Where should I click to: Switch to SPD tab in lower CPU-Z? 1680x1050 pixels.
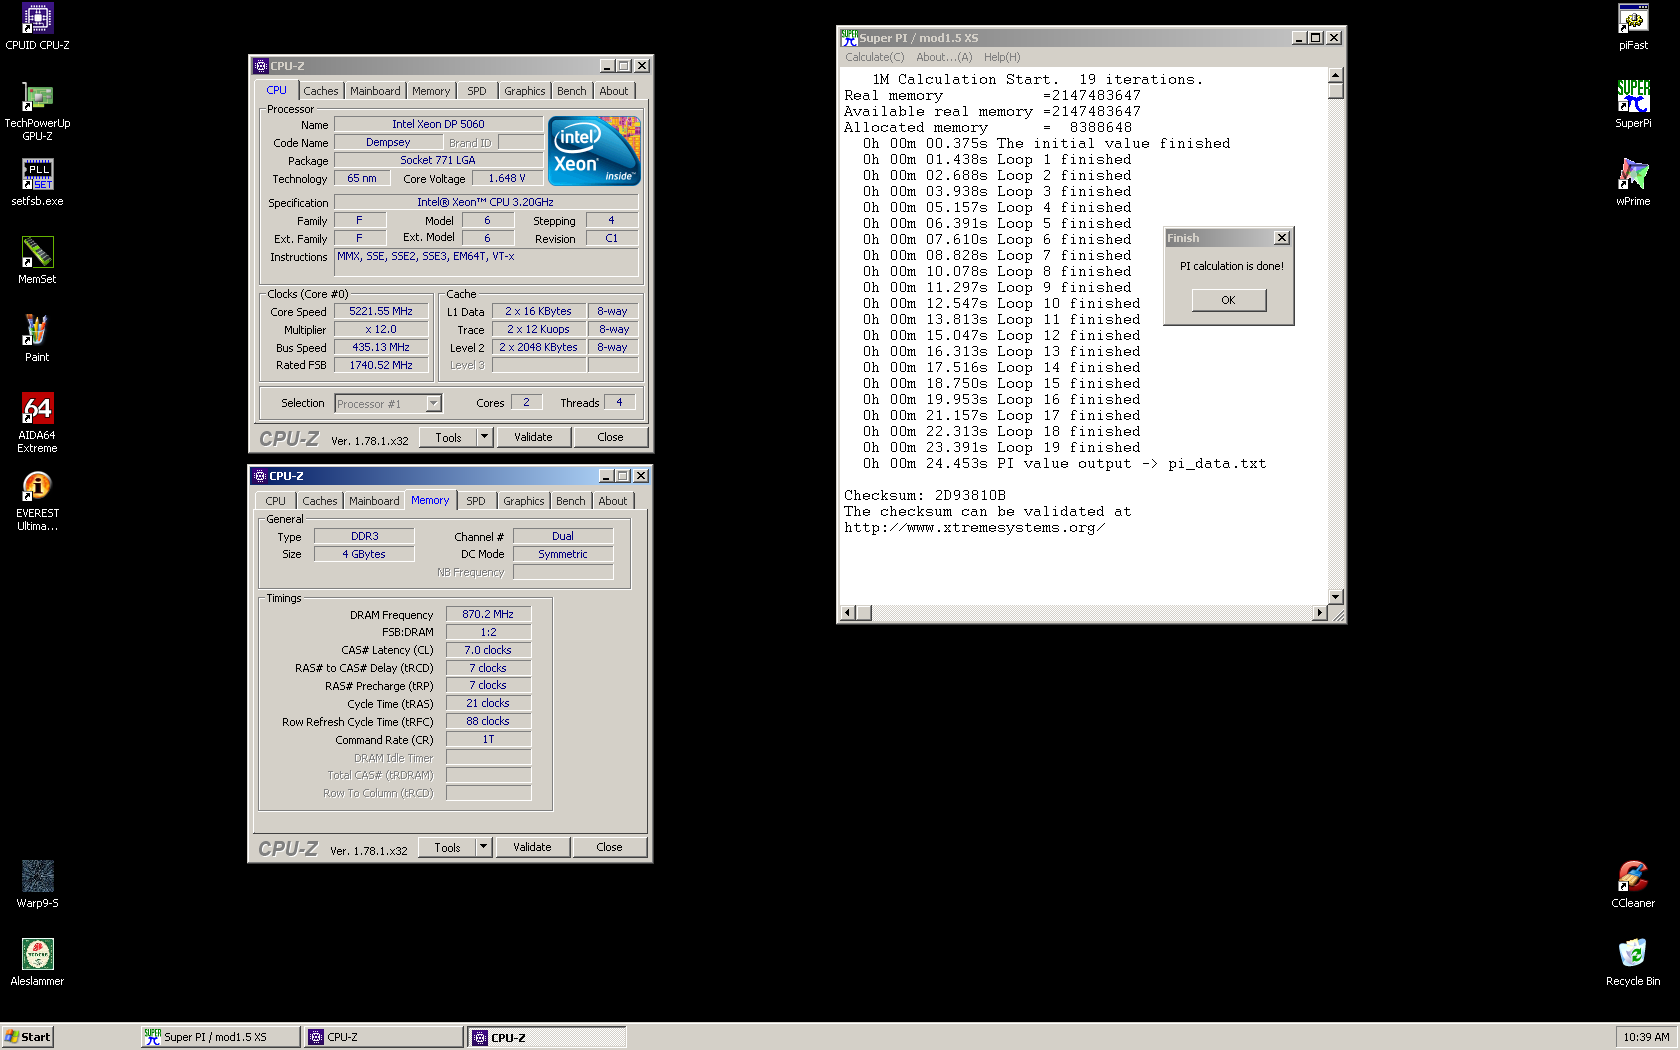pos(476,501)
